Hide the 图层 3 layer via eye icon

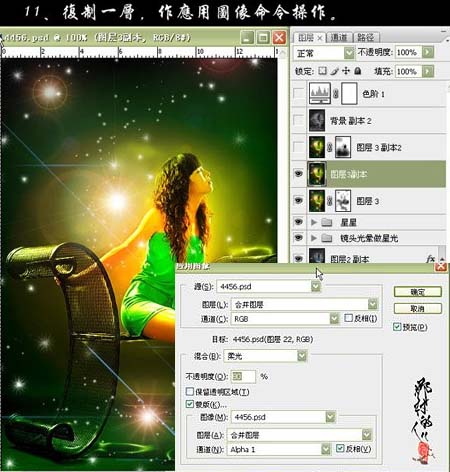tap(298, 200)
